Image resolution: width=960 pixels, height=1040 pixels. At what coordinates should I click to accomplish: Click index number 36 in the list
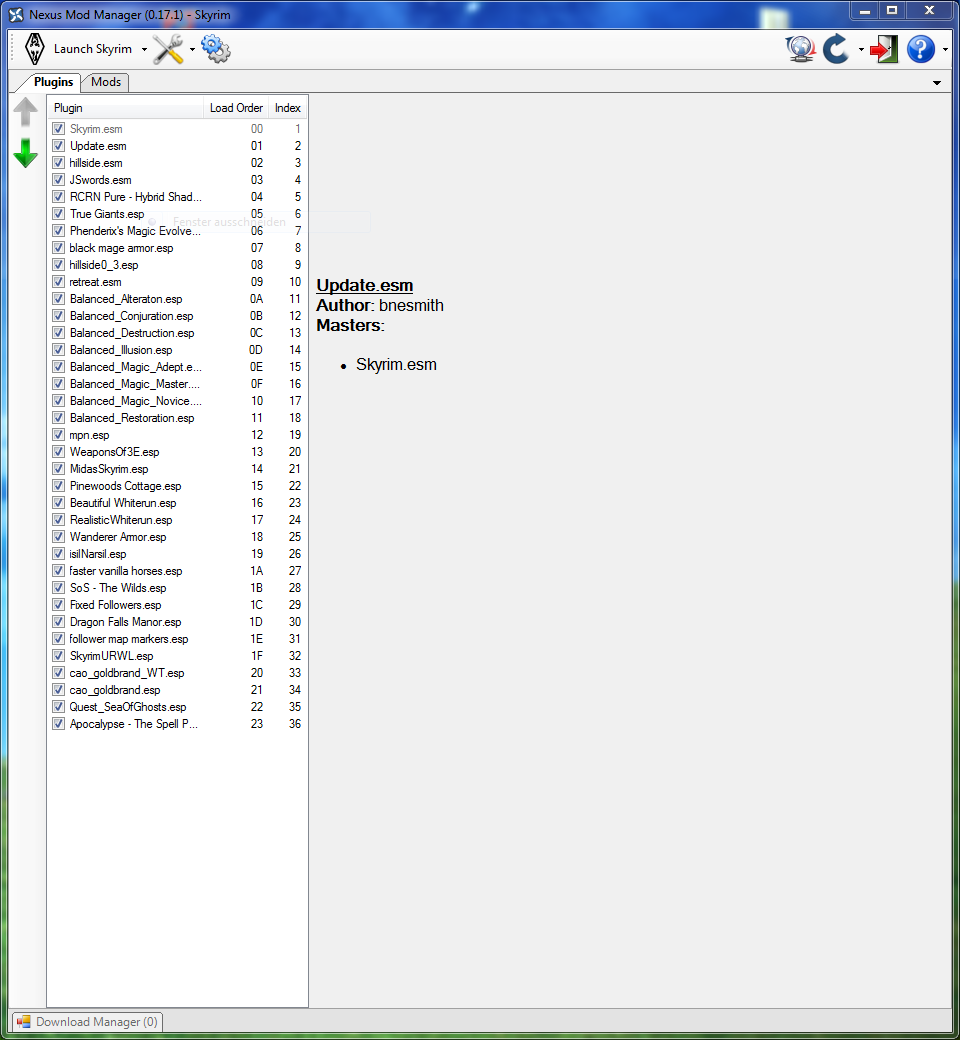(x=295, y=724)
